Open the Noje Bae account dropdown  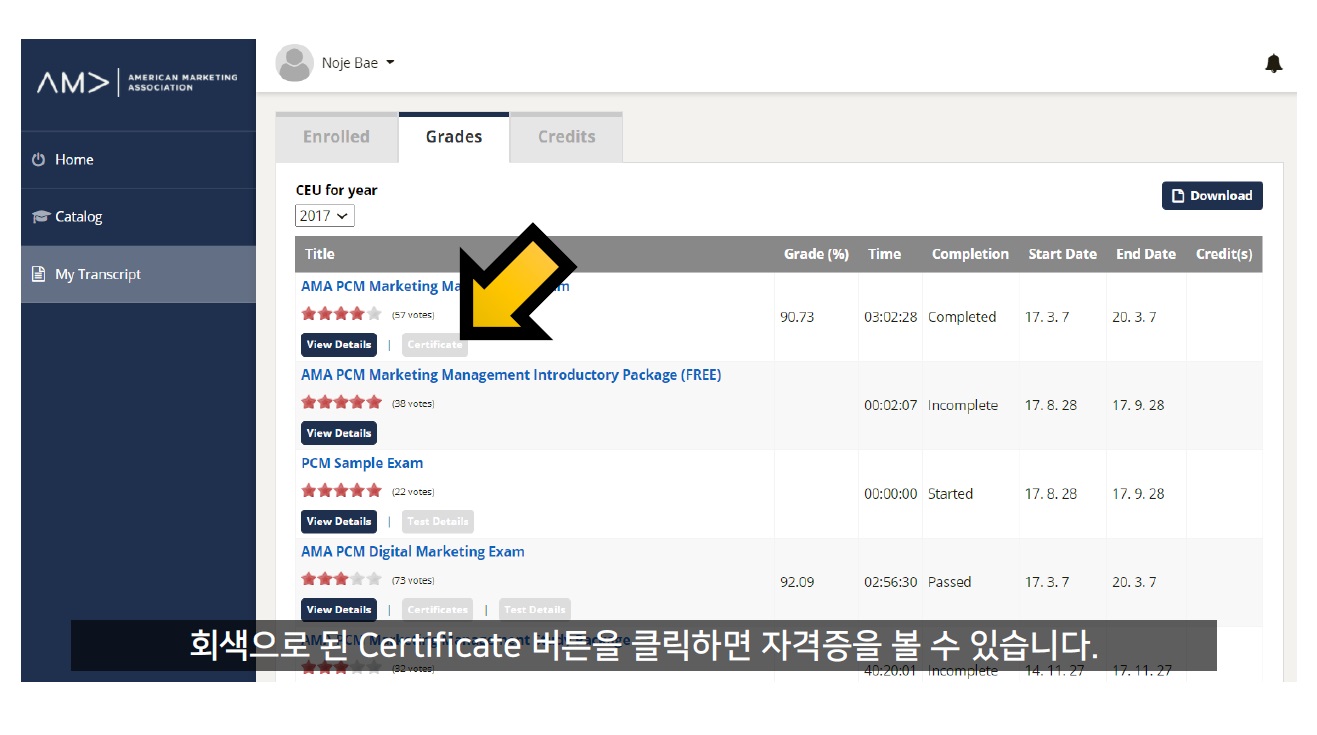coord(358,63)
